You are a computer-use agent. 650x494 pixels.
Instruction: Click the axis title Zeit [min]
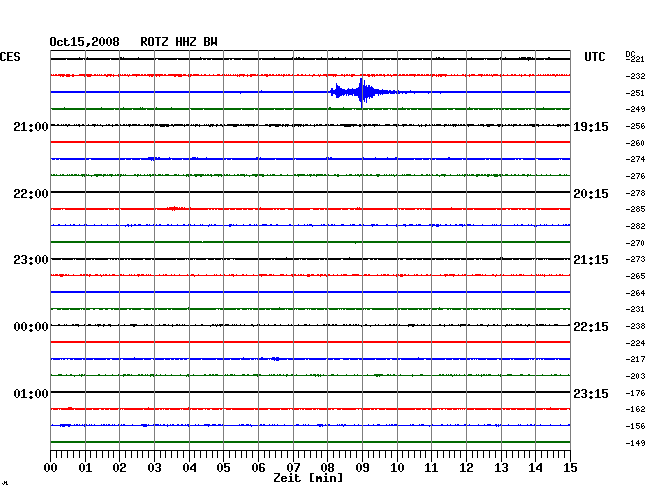coord(308,478)
